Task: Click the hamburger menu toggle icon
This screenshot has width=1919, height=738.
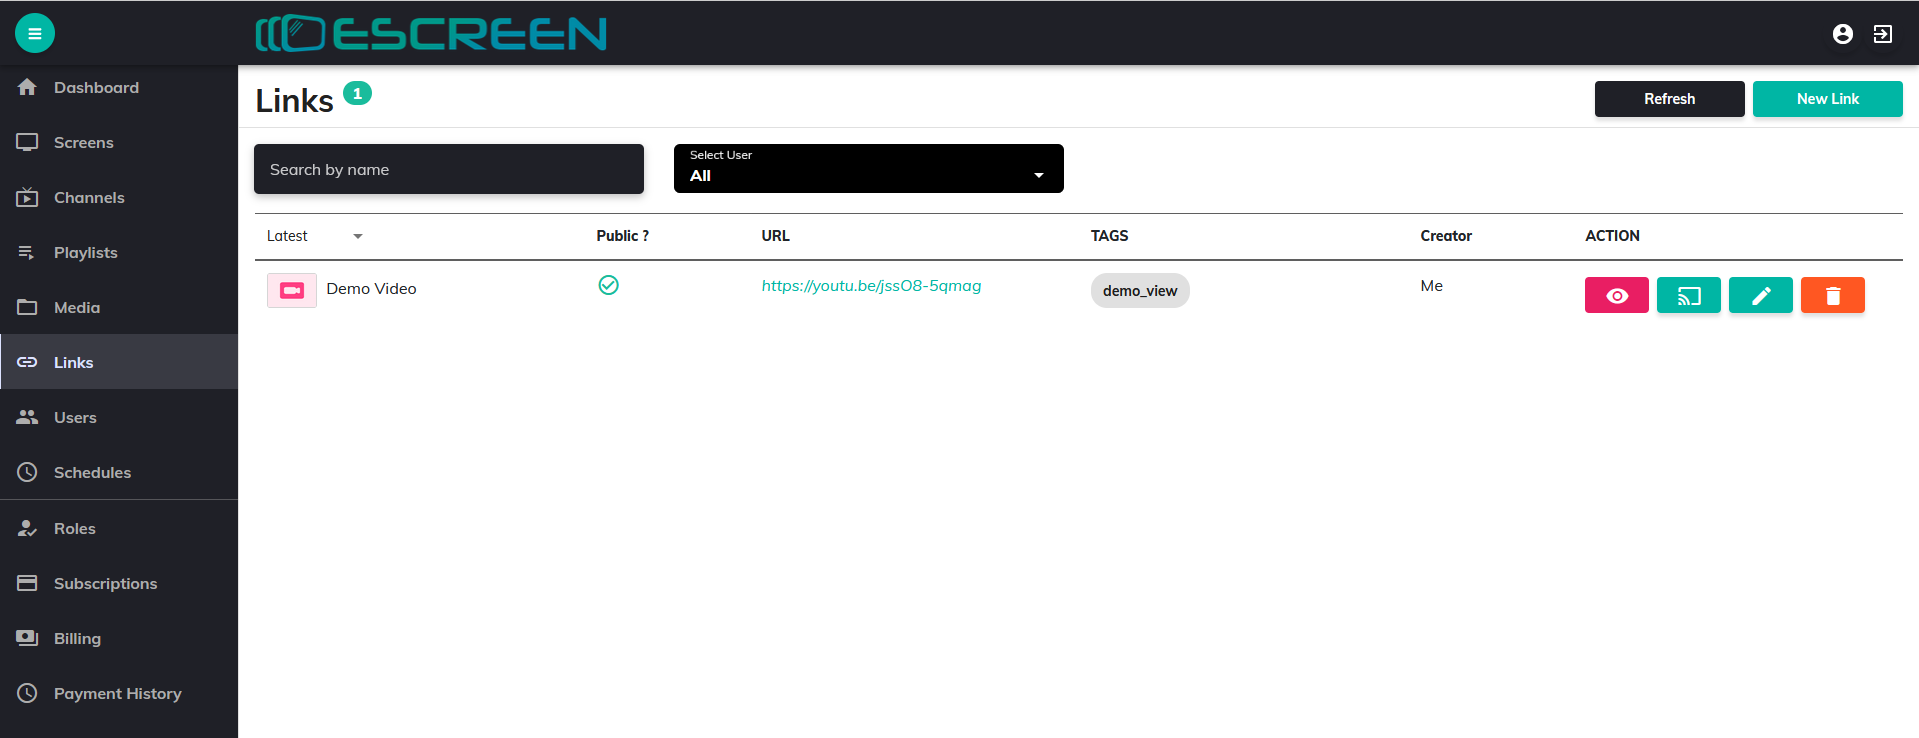Action: tap(34, 33)
